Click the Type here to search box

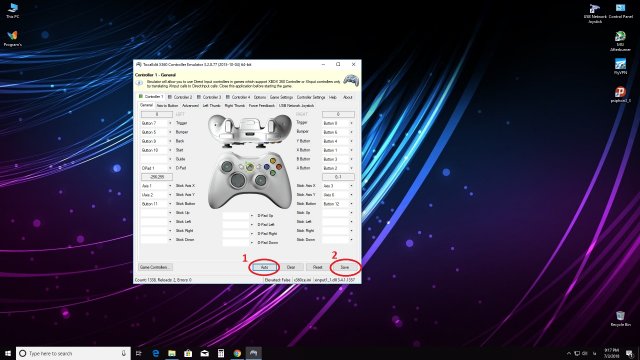(x=73, y=353)
